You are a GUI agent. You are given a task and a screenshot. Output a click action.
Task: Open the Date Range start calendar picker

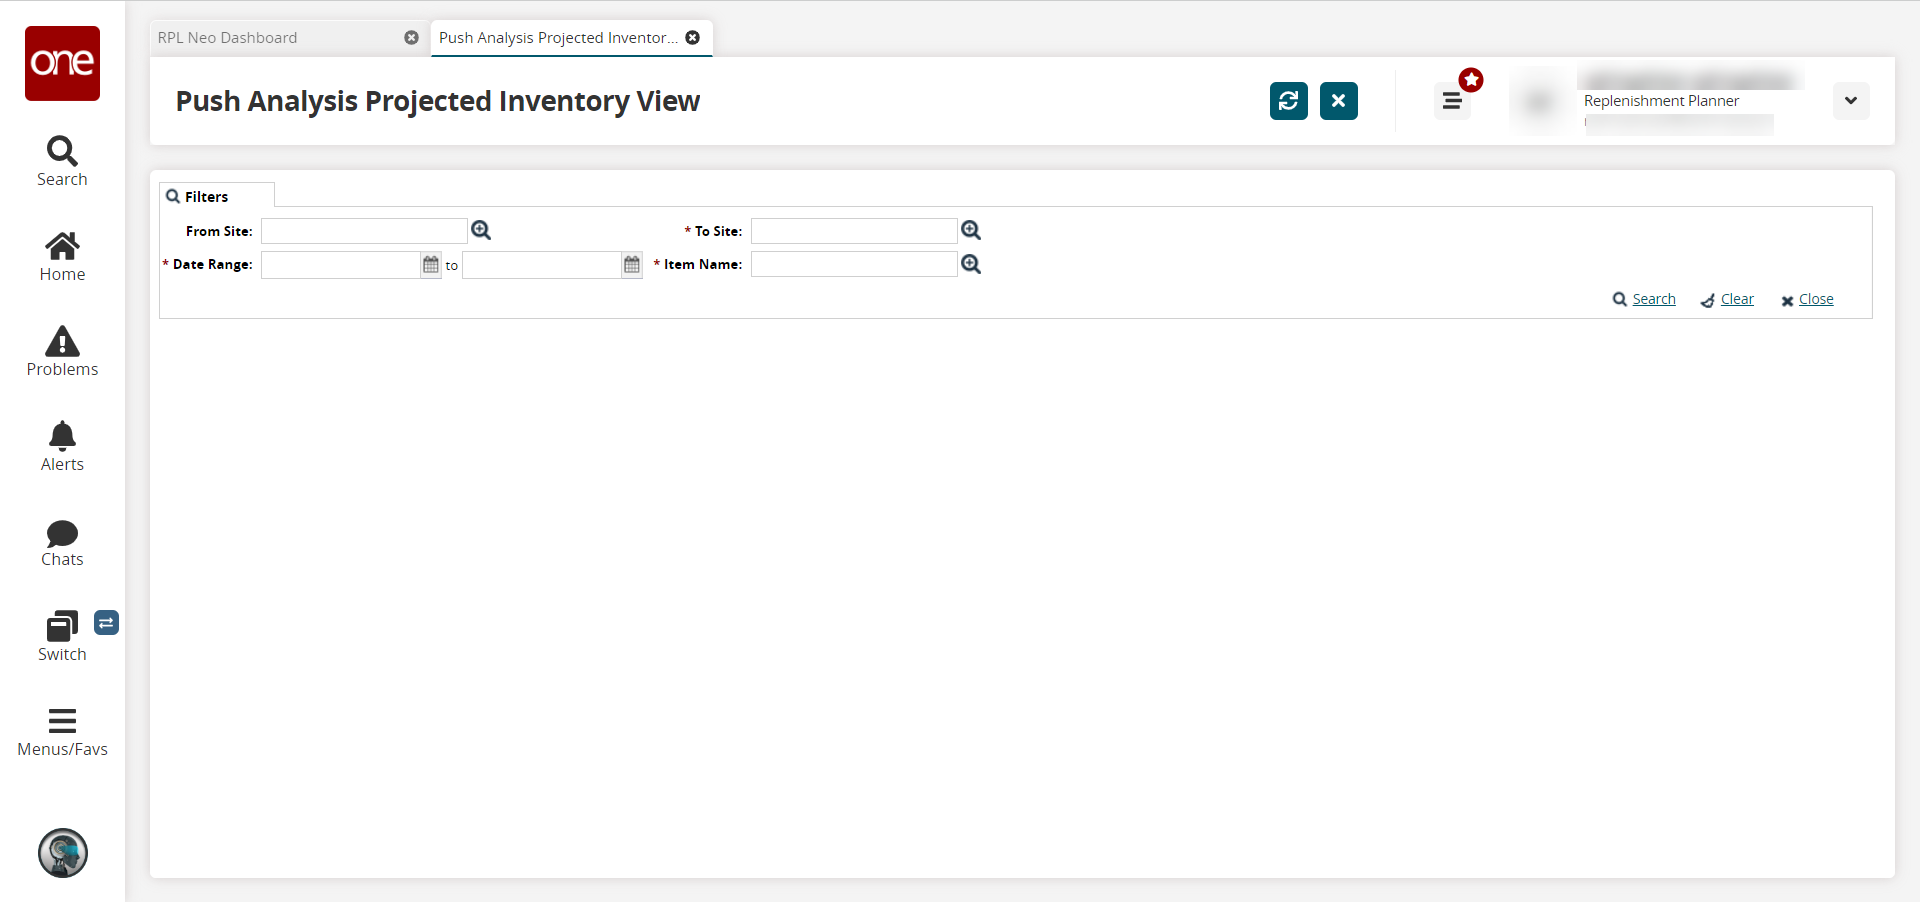pyautogui.click(x=431, y=265)
